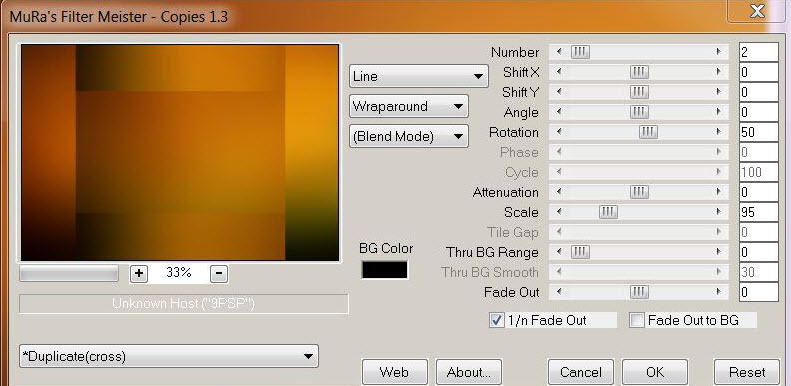Click the zoom in plus button
The width and height of the screenshot is (791, 386).
click(139, 273)
